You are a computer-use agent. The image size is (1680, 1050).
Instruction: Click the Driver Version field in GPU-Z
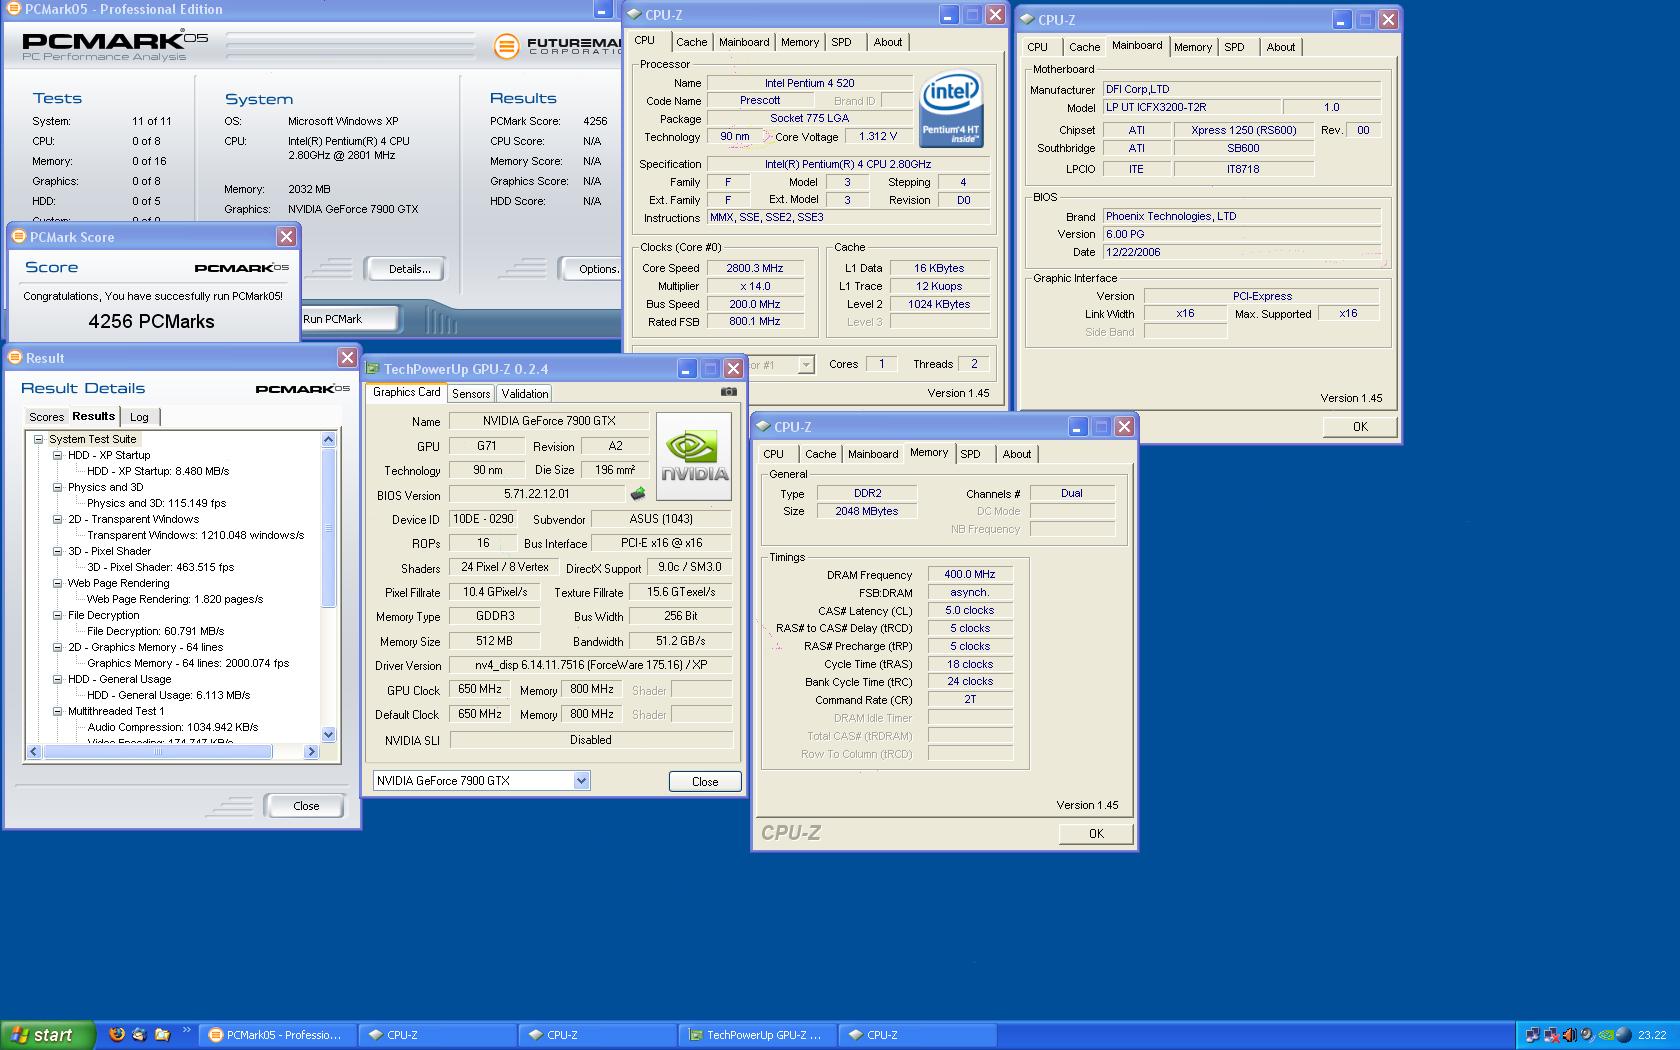[591, 665]
